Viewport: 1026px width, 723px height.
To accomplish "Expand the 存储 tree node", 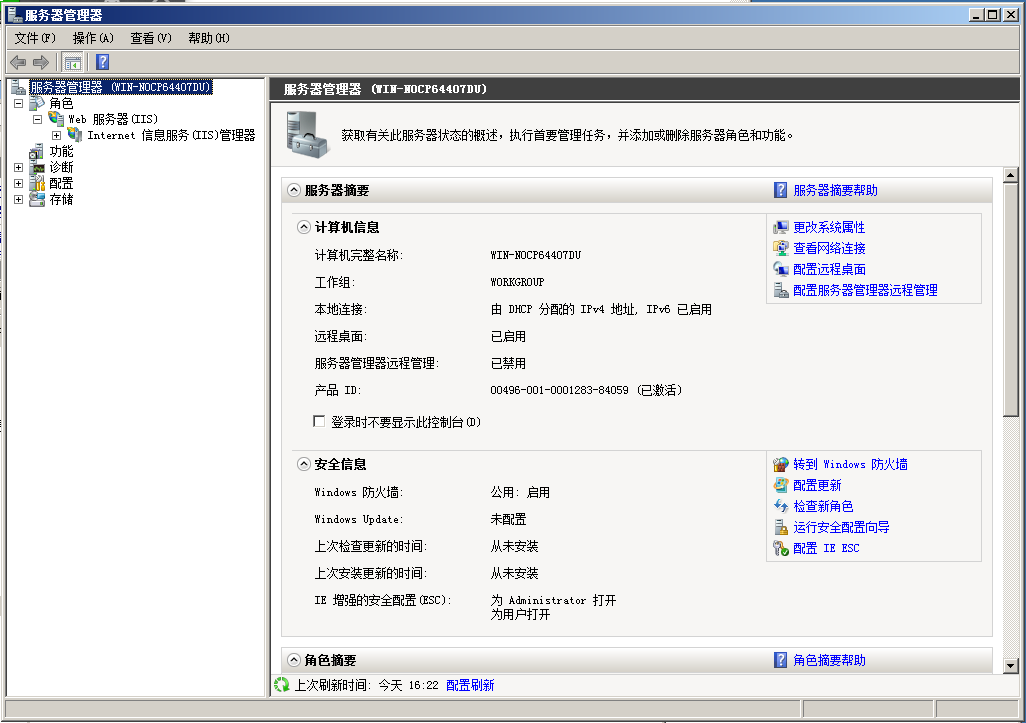I will coord(18,200).
